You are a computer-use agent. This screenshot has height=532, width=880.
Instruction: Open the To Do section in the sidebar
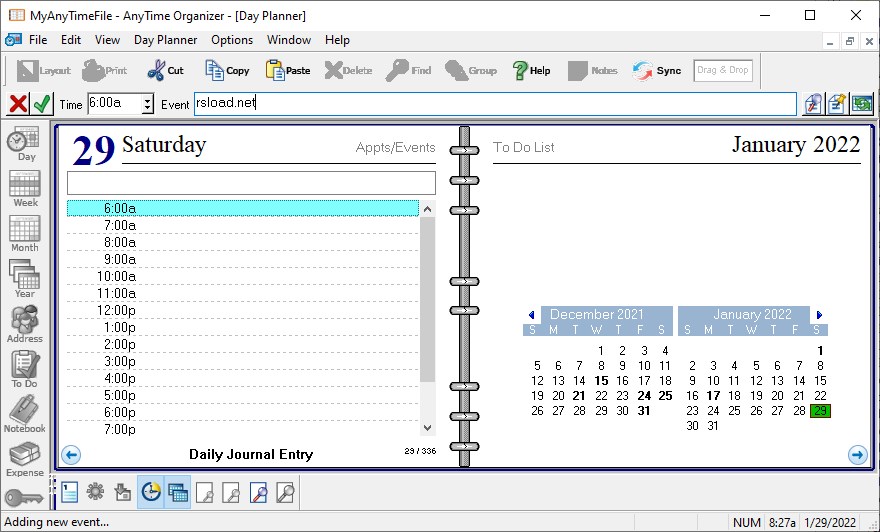25,369
